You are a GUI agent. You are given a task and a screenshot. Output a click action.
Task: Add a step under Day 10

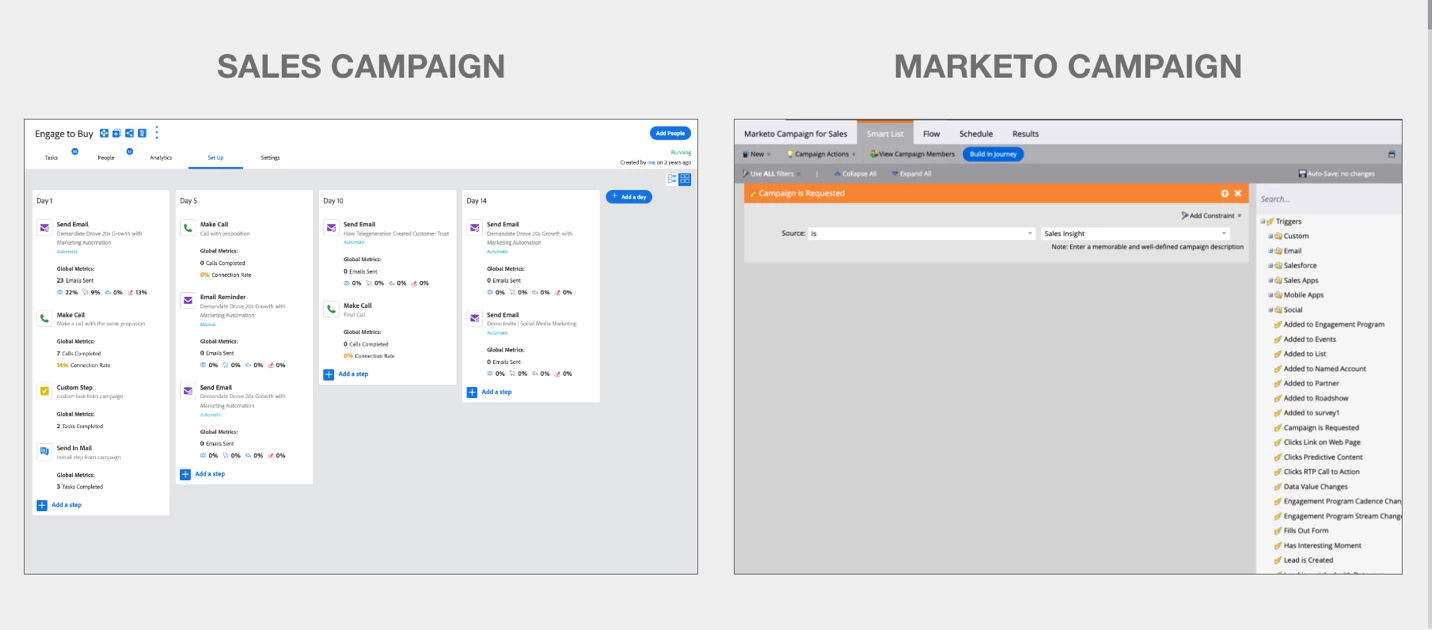(346, 374)
